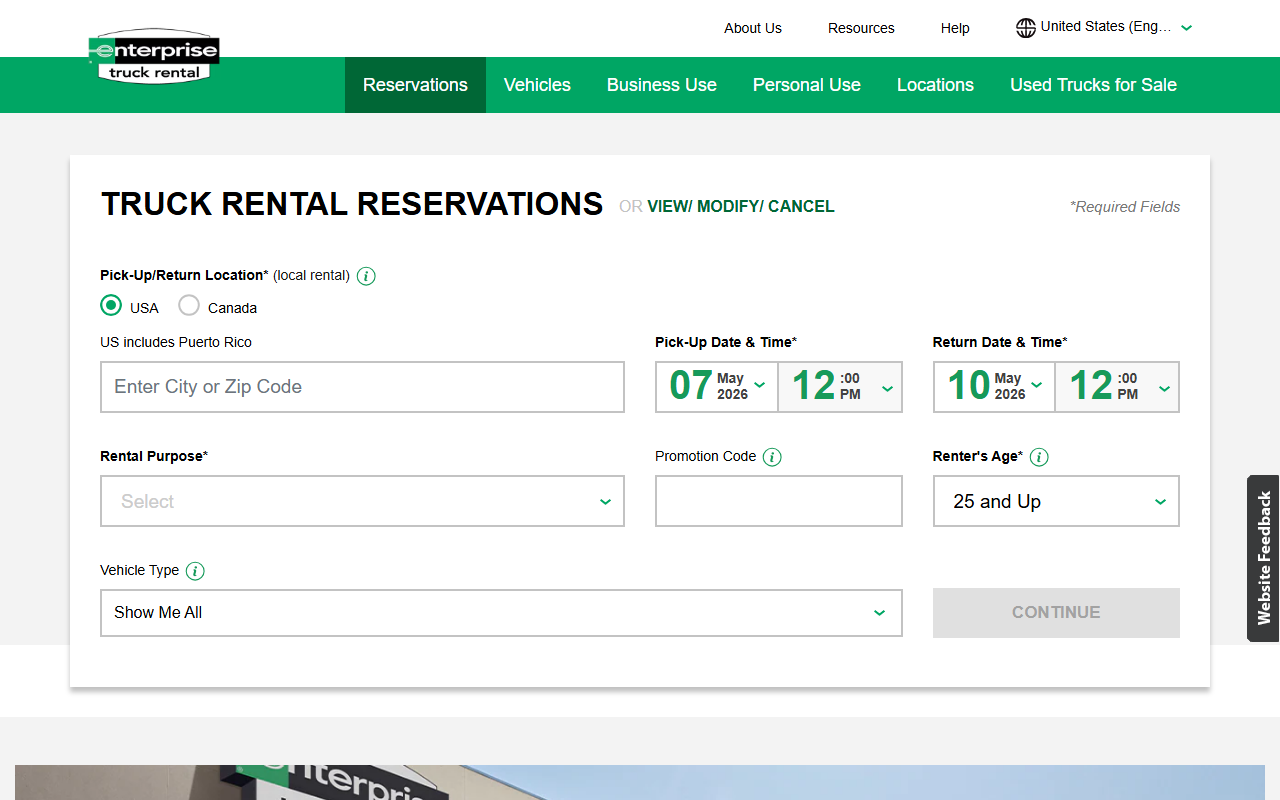Focus the Promotion Code input field
This screenshot has width=1280, height=800.
coord(779,501)
